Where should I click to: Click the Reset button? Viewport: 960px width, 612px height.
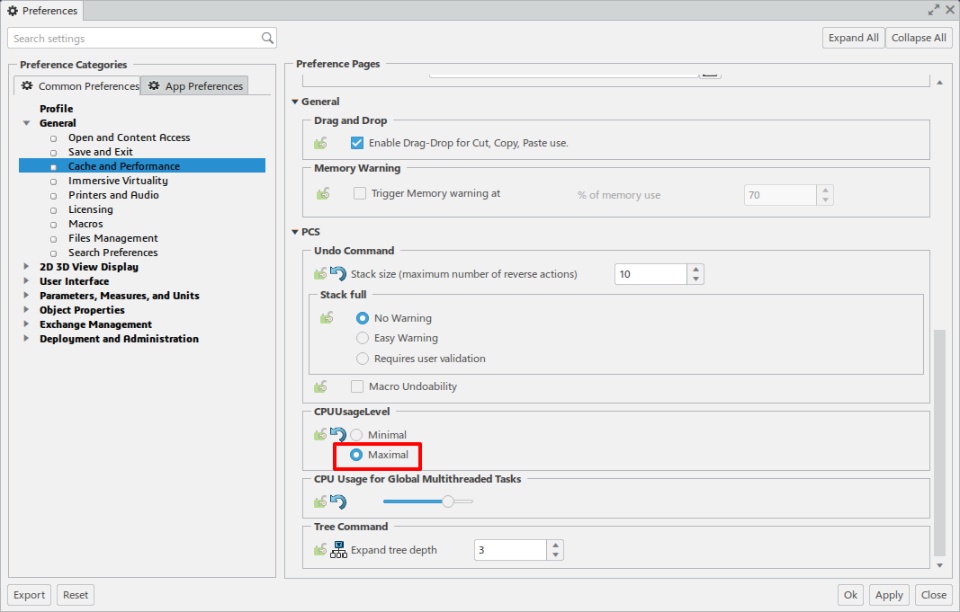(75, 595)
